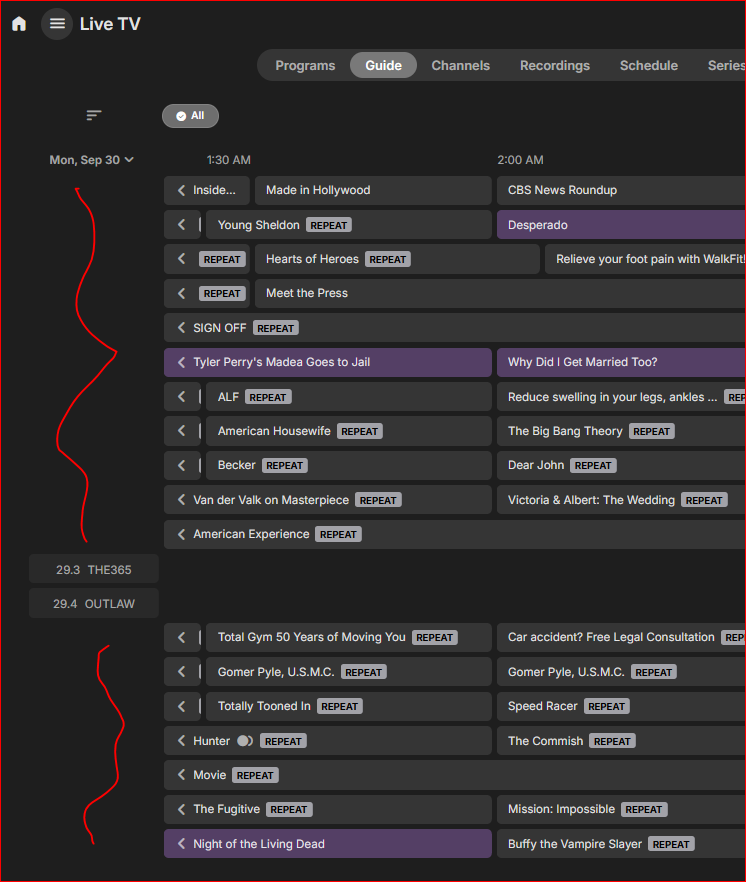The width and height of the screenshot is (746, 882).
Task: Open the Schedule tab
Action: [x=649, y=66]
